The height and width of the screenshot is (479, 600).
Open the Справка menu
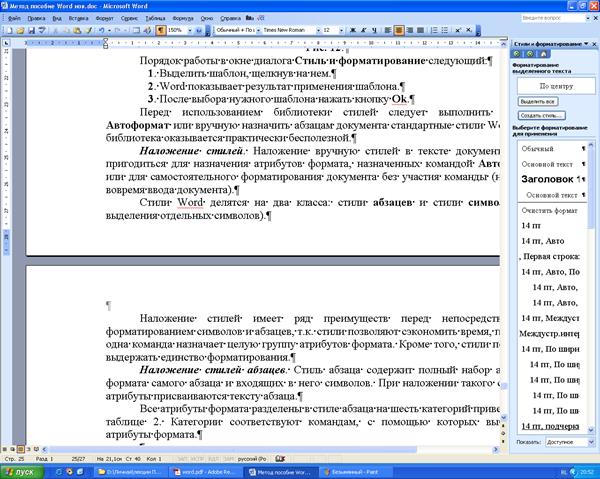[x=230, y=18]
